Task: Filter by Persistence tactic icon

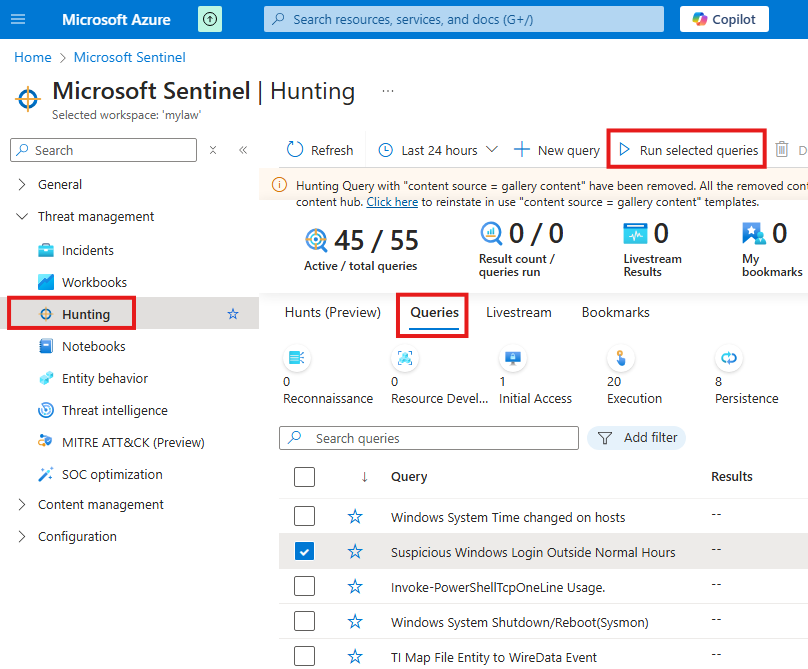Action: (729, 358)
